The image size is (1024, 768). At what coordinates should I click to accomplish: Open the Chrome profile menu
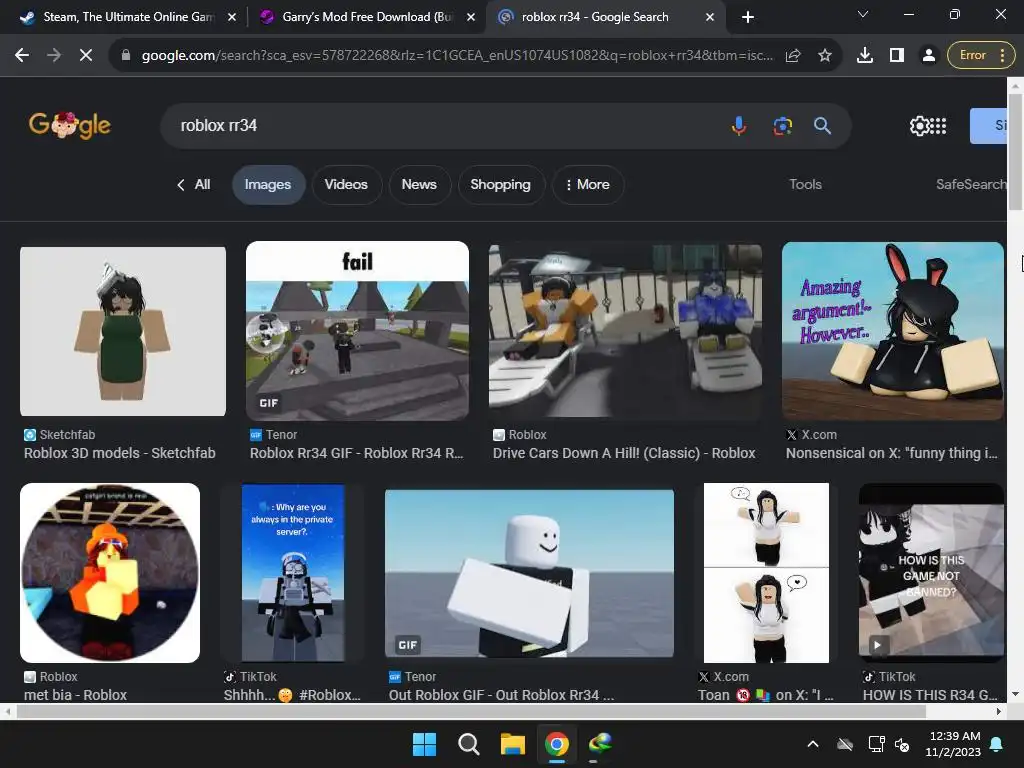[928, 56]
